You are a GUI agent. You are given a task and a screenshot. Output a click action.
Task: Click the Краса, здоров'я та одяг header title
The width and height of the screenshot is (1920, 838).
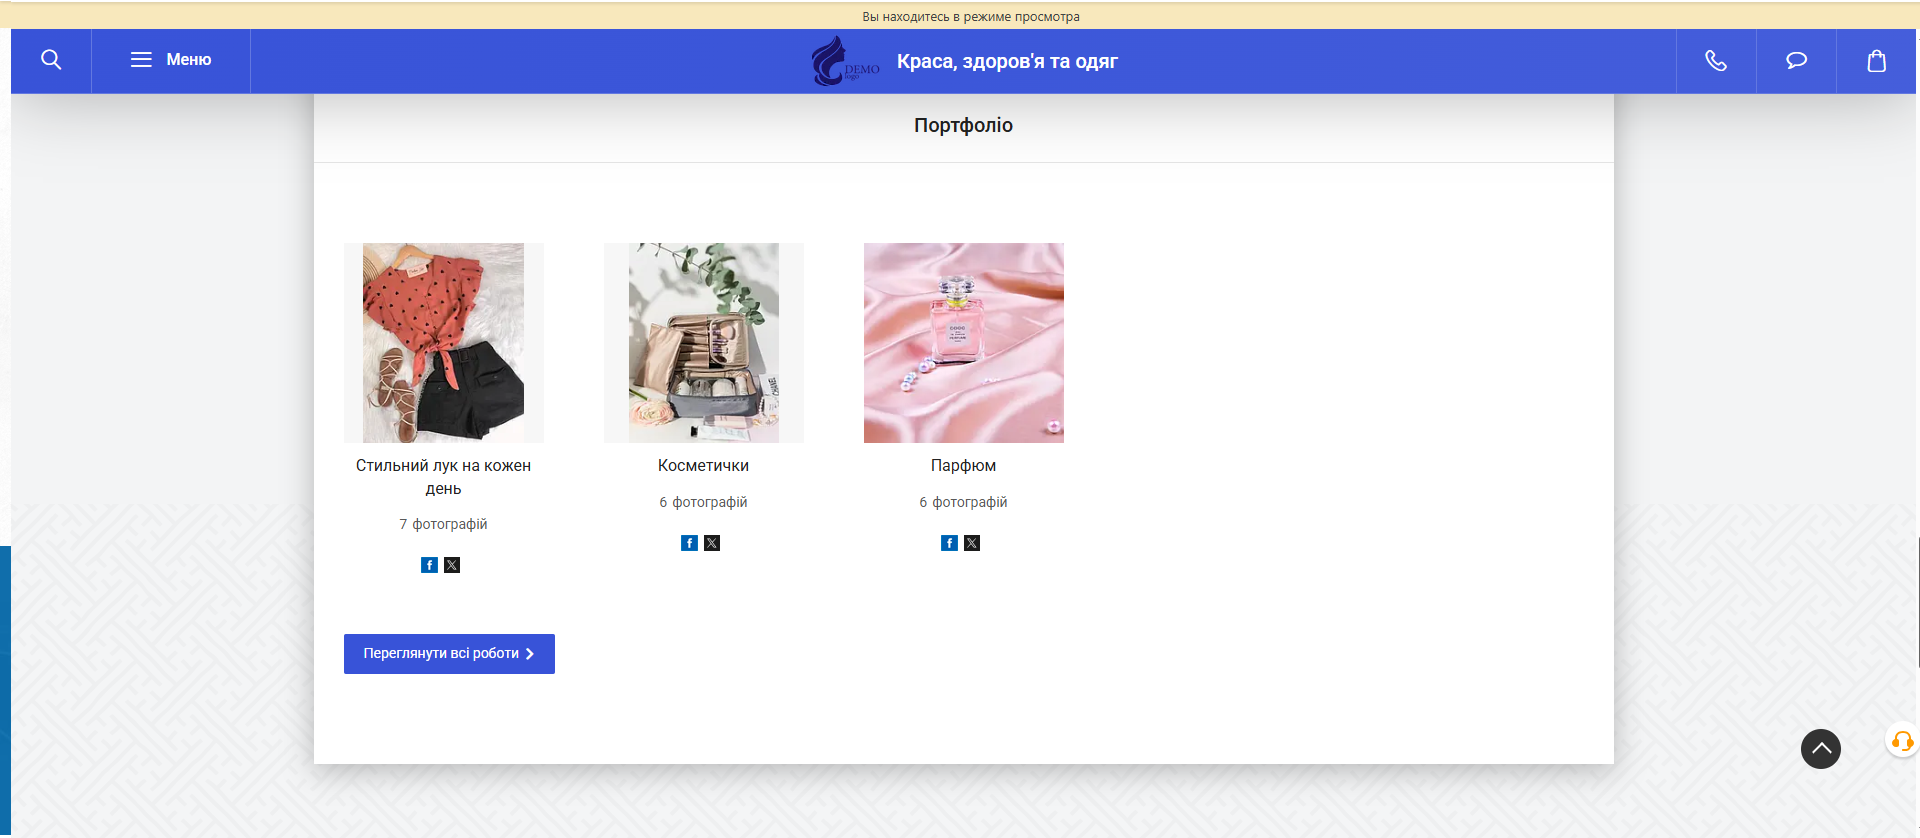coord(1007,61)
